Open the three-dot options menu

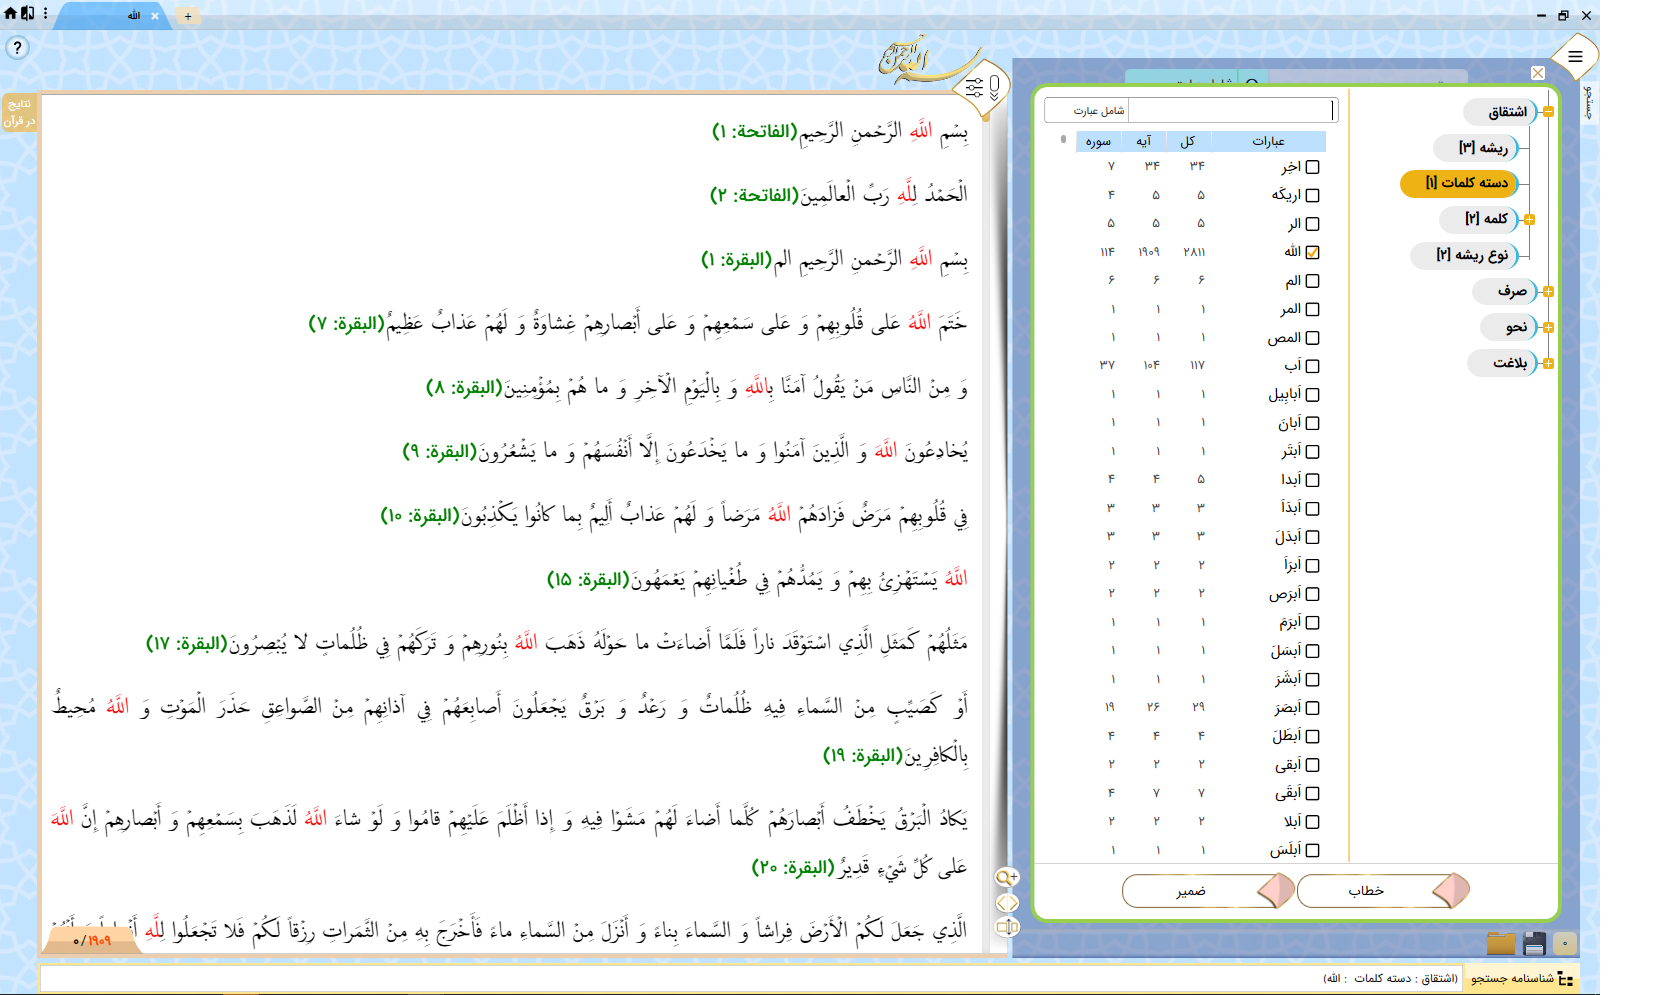click(45, 14)
